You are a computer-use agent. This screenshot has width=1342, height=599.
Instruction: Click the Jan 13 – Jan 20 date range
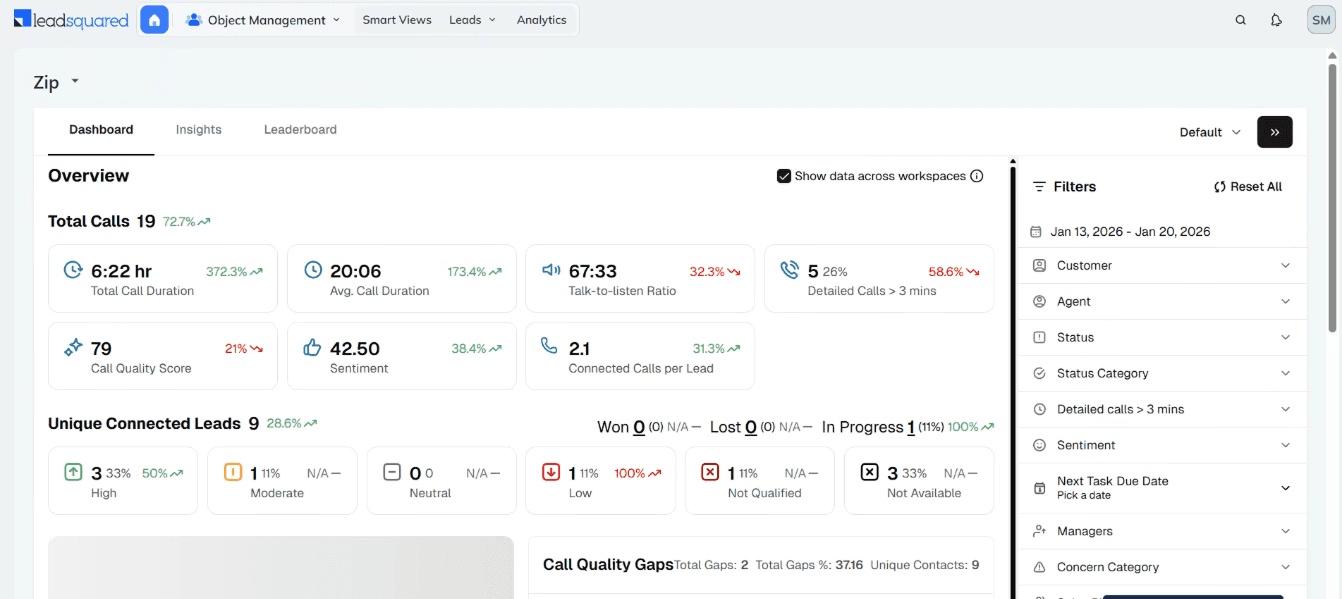click(1121, 232)
